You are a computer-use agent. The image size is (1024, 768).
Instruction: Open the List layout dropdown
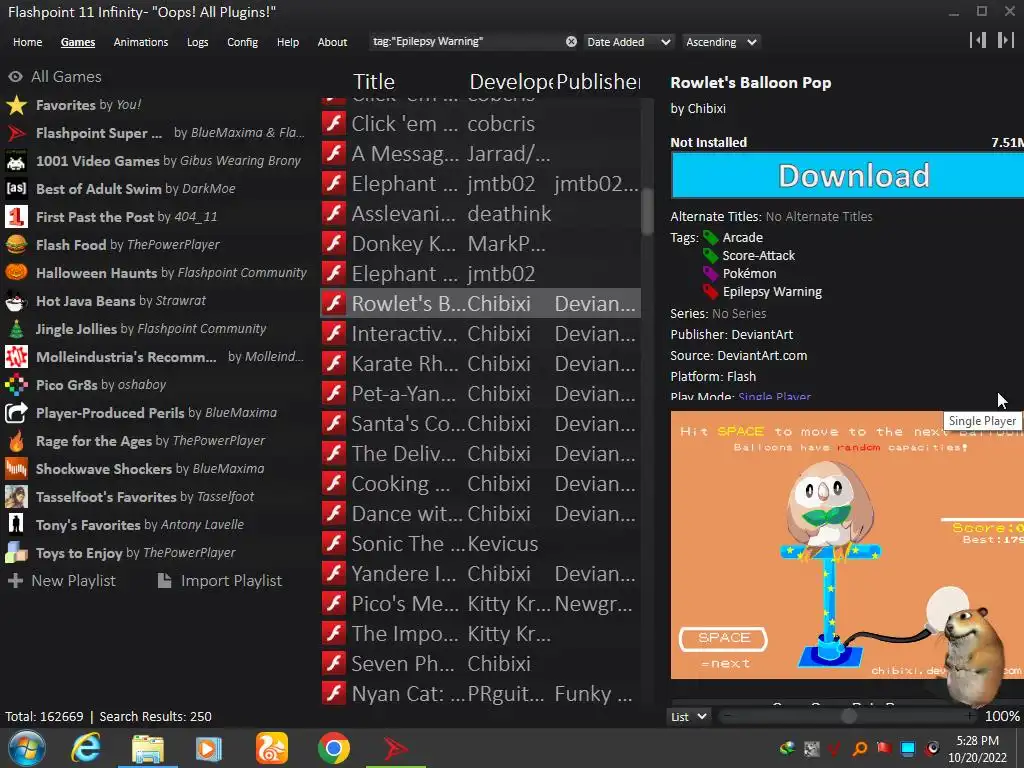click(688, 716)
